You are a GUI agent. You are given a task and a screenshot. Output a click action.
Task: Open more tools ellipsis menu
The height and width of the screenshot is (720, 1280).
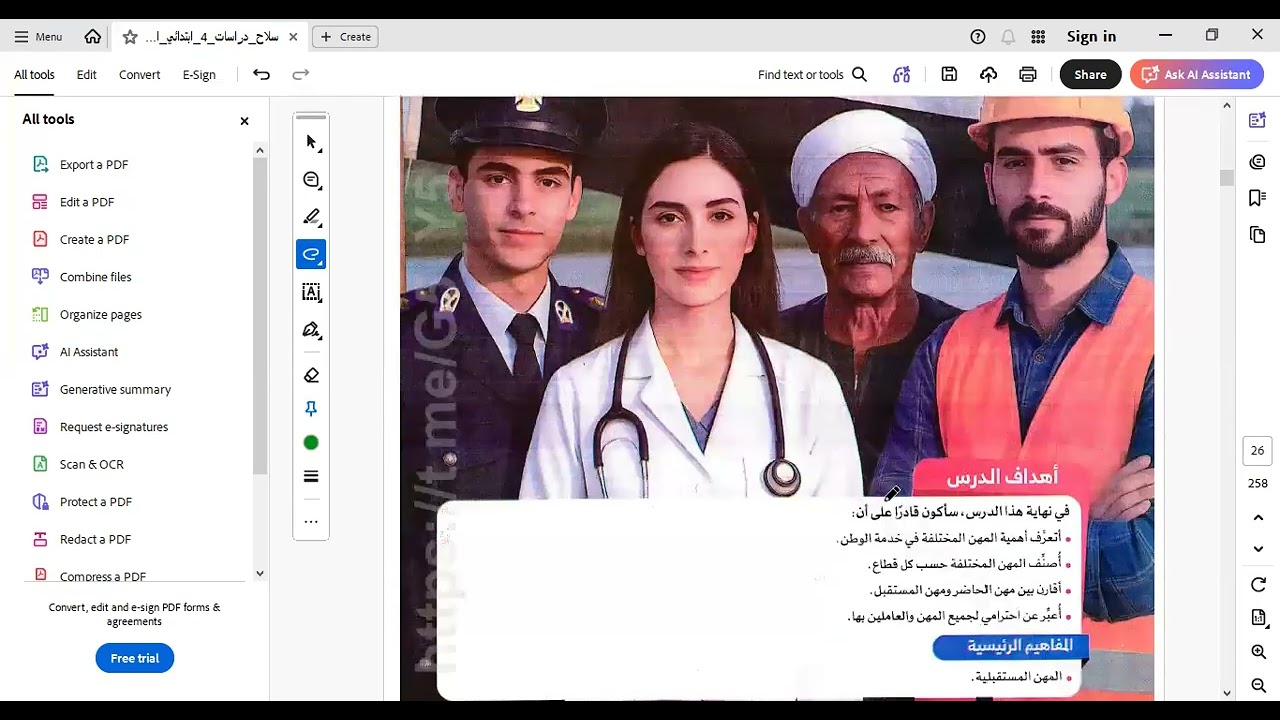(311, 521)
